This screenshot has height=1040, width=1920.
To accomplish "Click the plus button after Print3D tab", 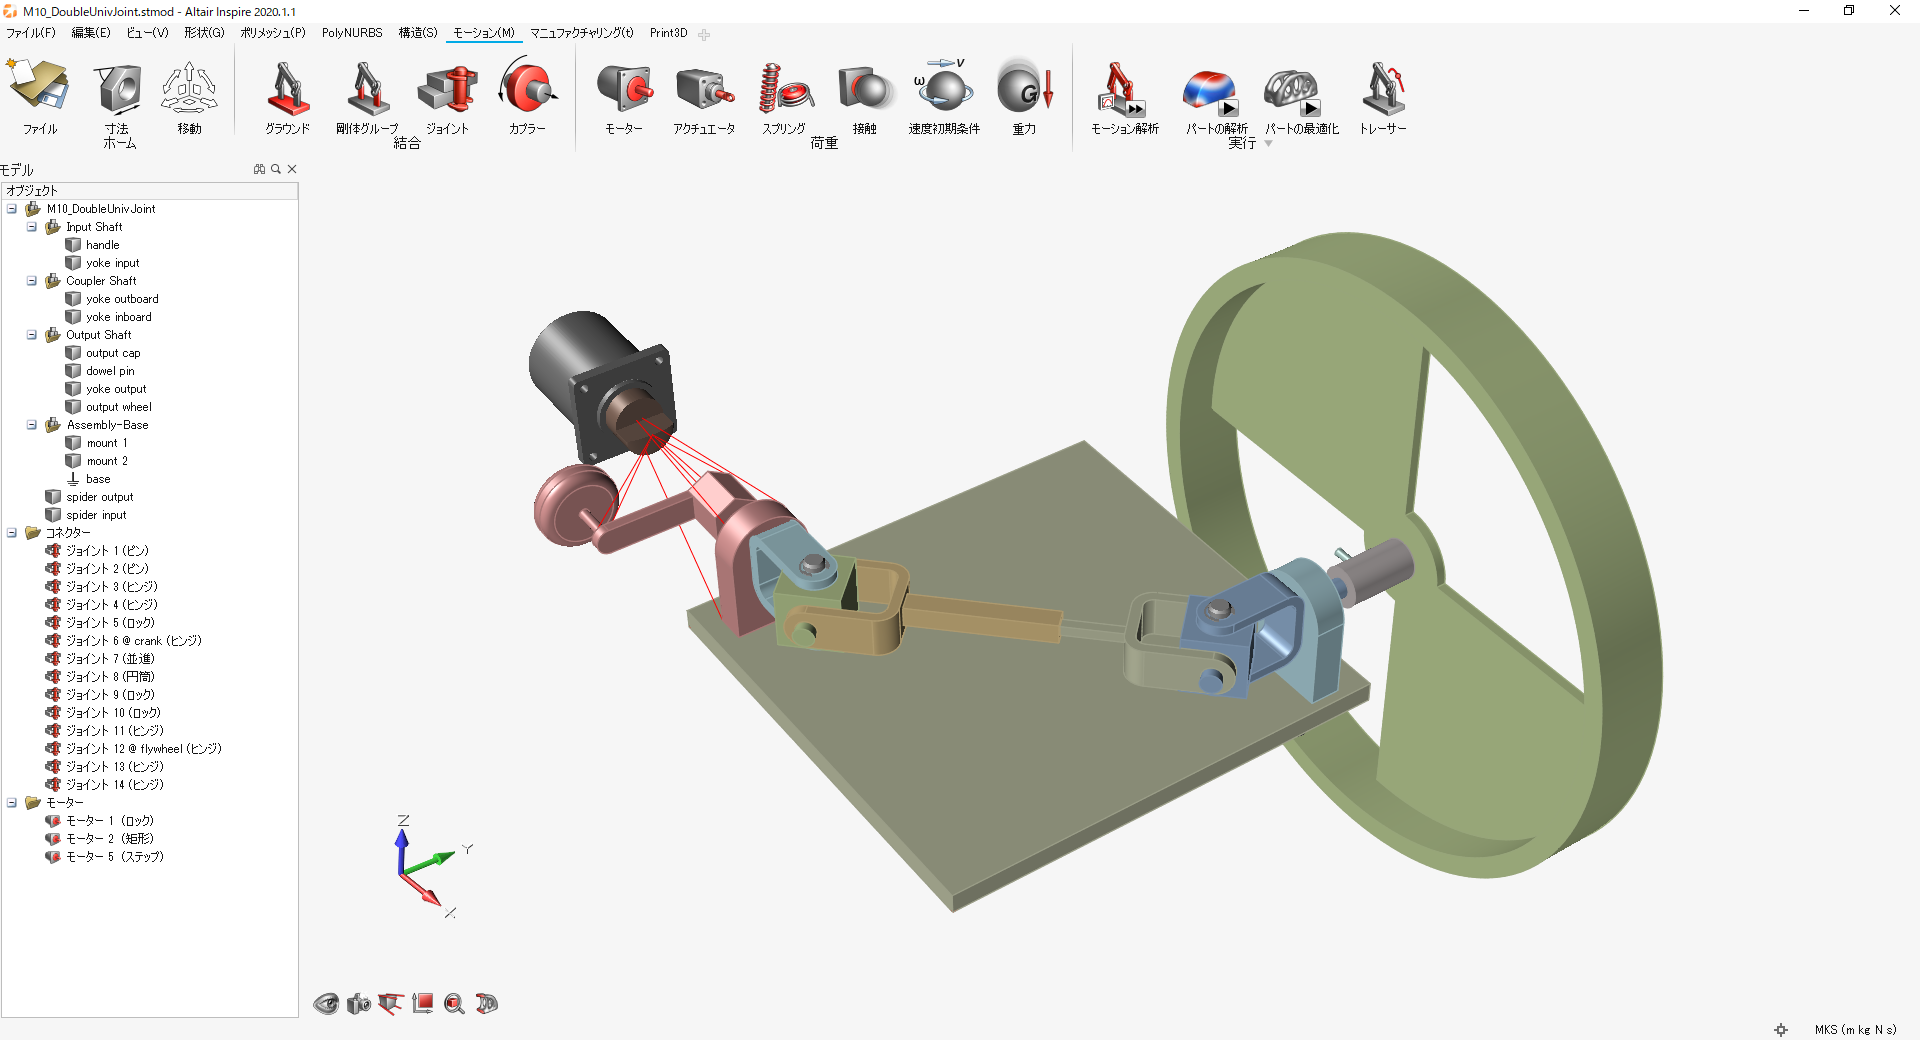I will point(704,34).
